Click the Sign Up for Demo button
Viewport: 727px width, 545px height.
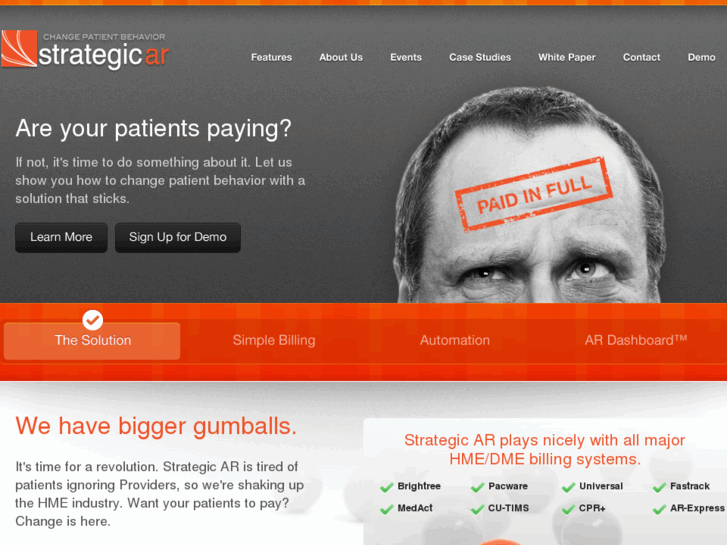point(178,237)
